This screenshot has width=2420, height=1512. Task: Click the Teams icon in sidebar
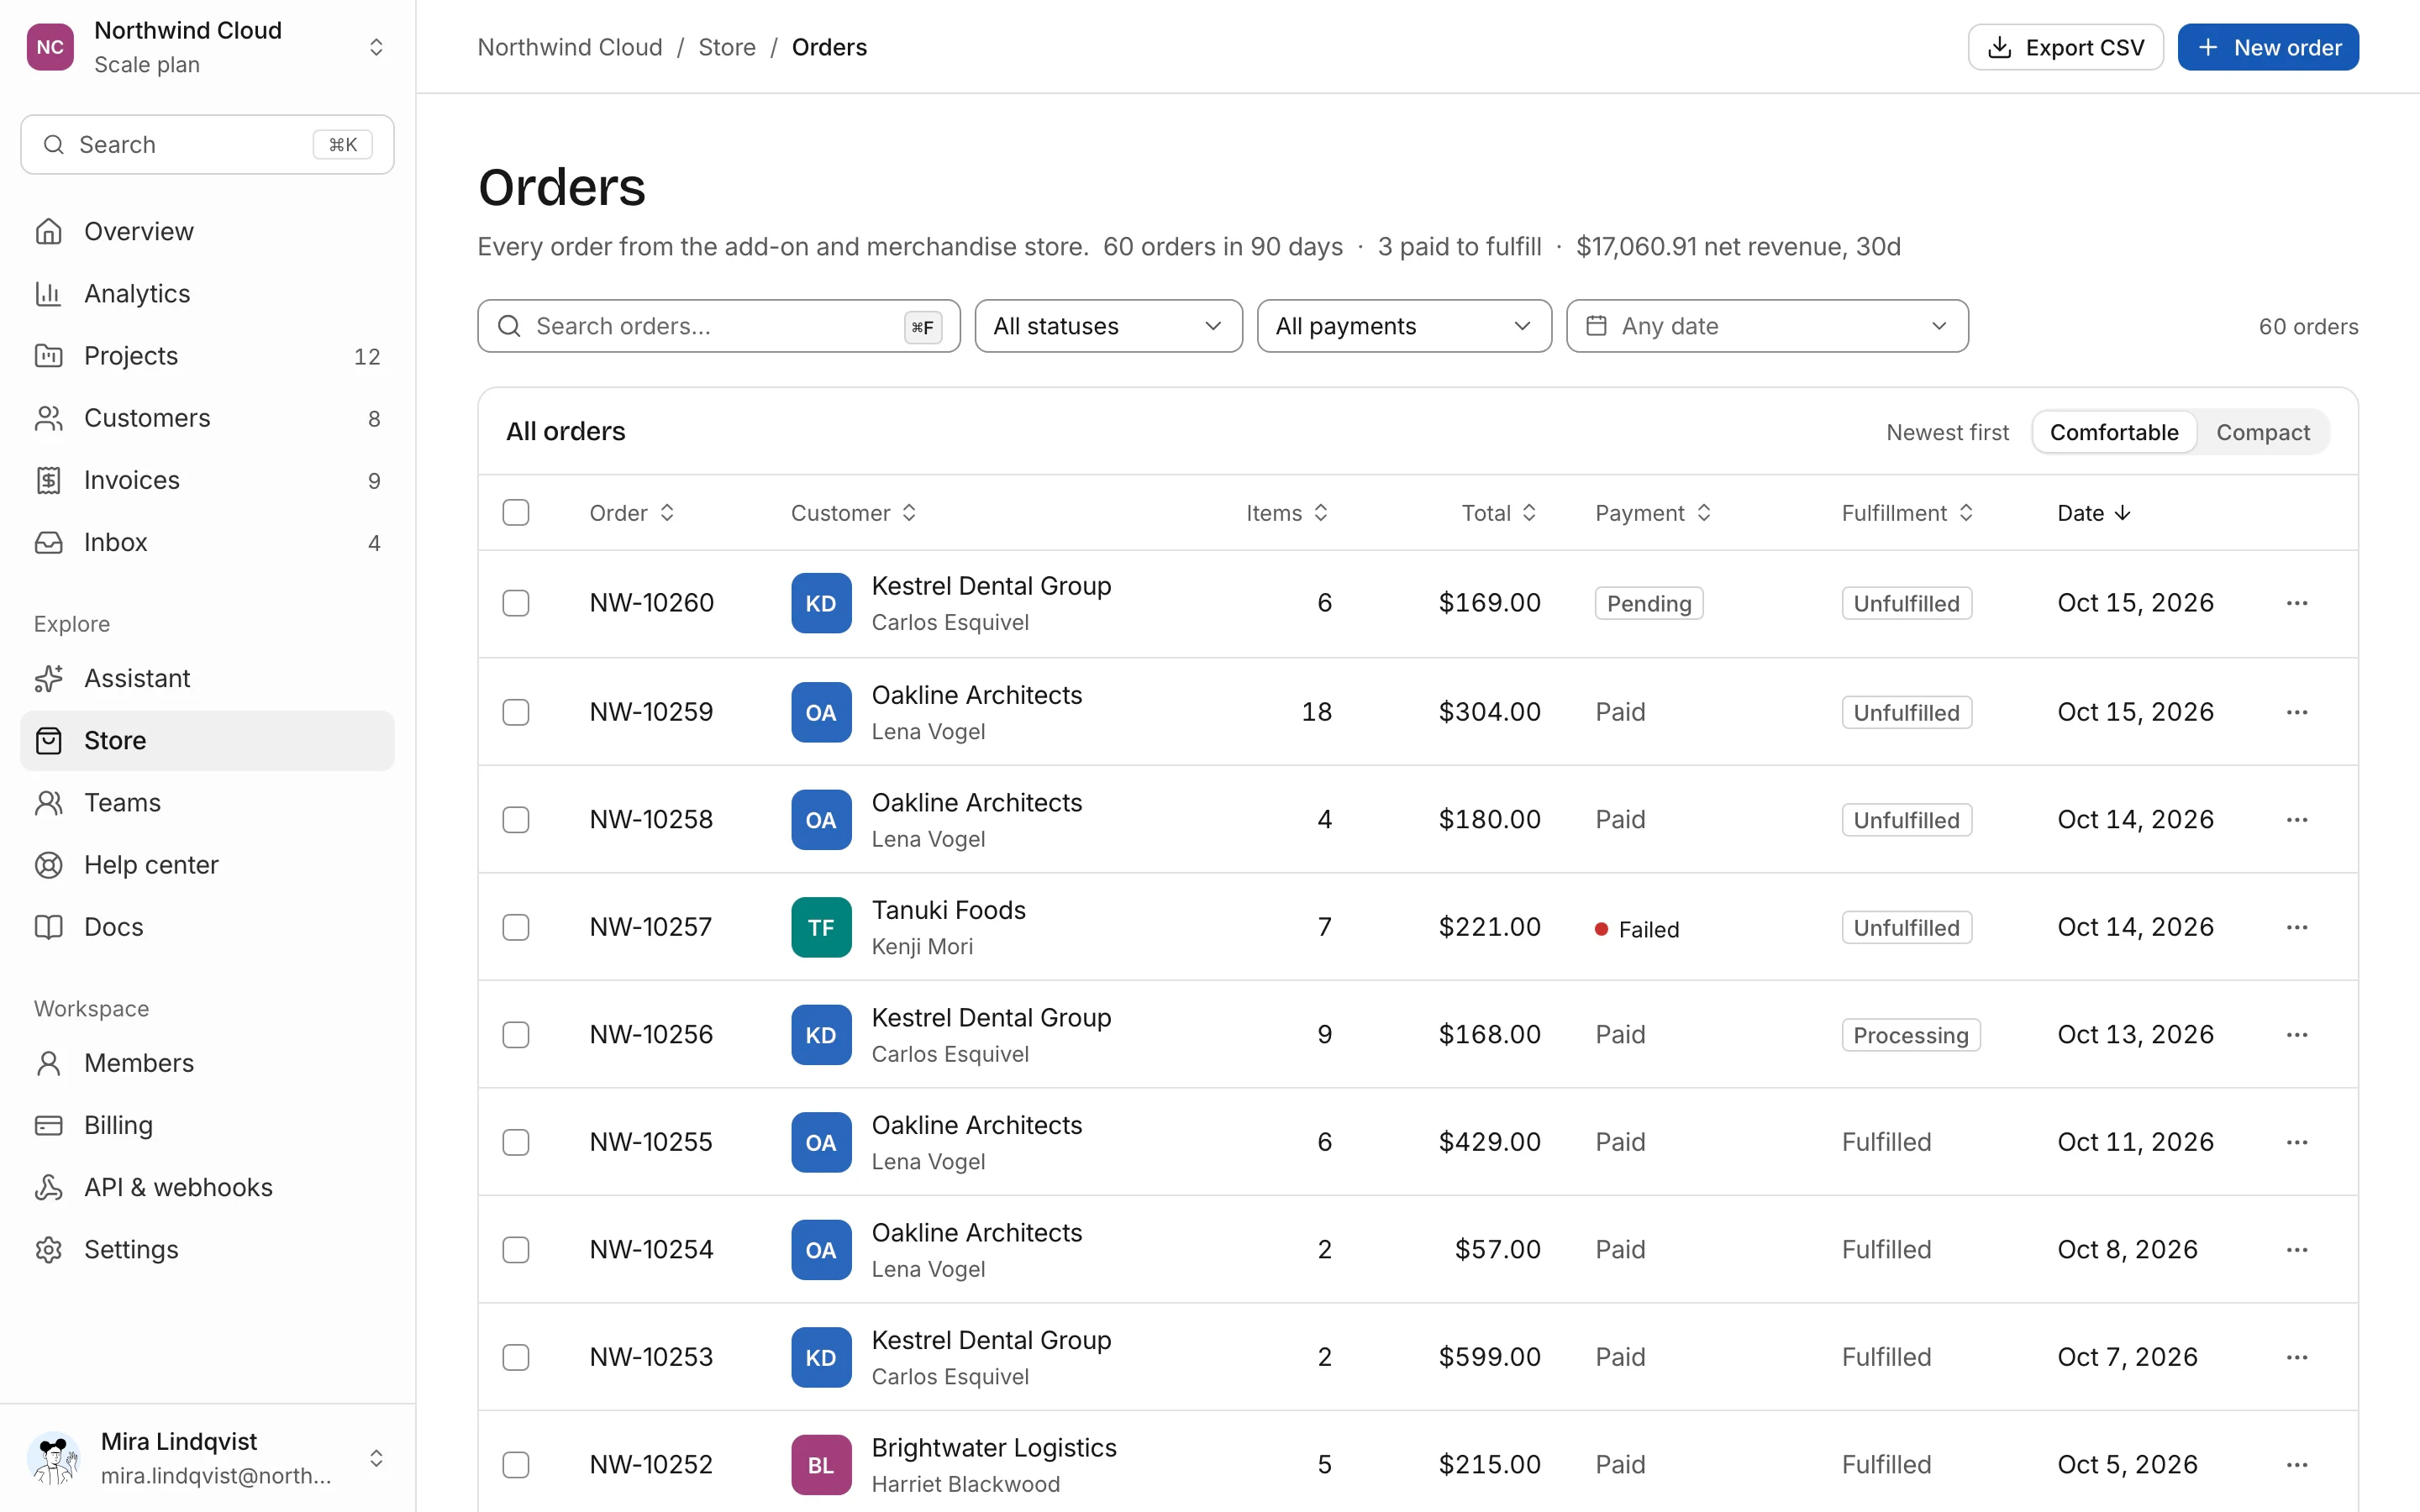tap(48, 802)
